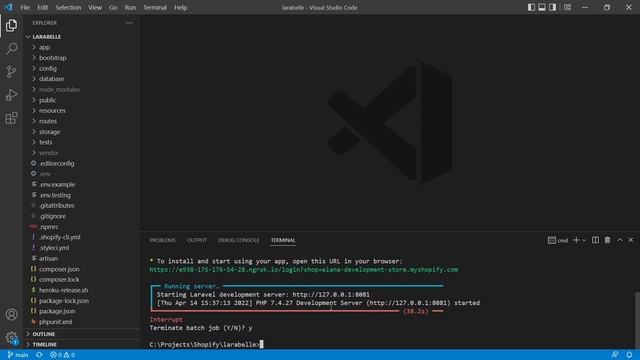Open the Explorer view in activity bar
The image size is (640, 360).
point(11,26)
